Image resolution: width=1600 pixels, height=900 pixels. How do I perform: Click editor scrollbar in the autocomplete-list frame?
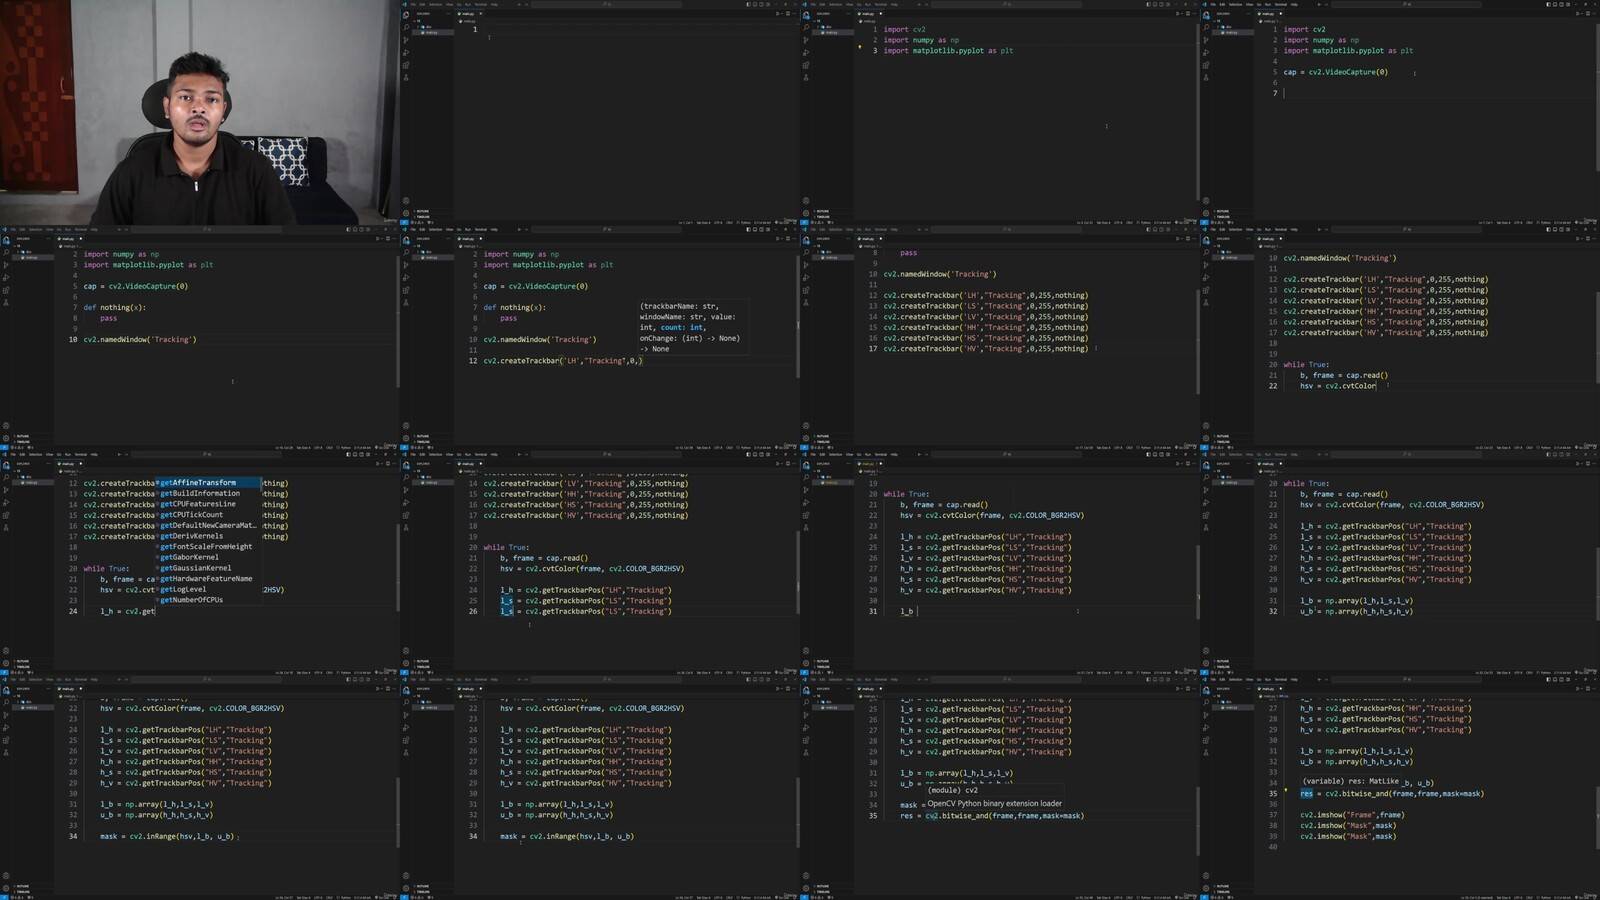pyautogui.click(x=397, y=565)
